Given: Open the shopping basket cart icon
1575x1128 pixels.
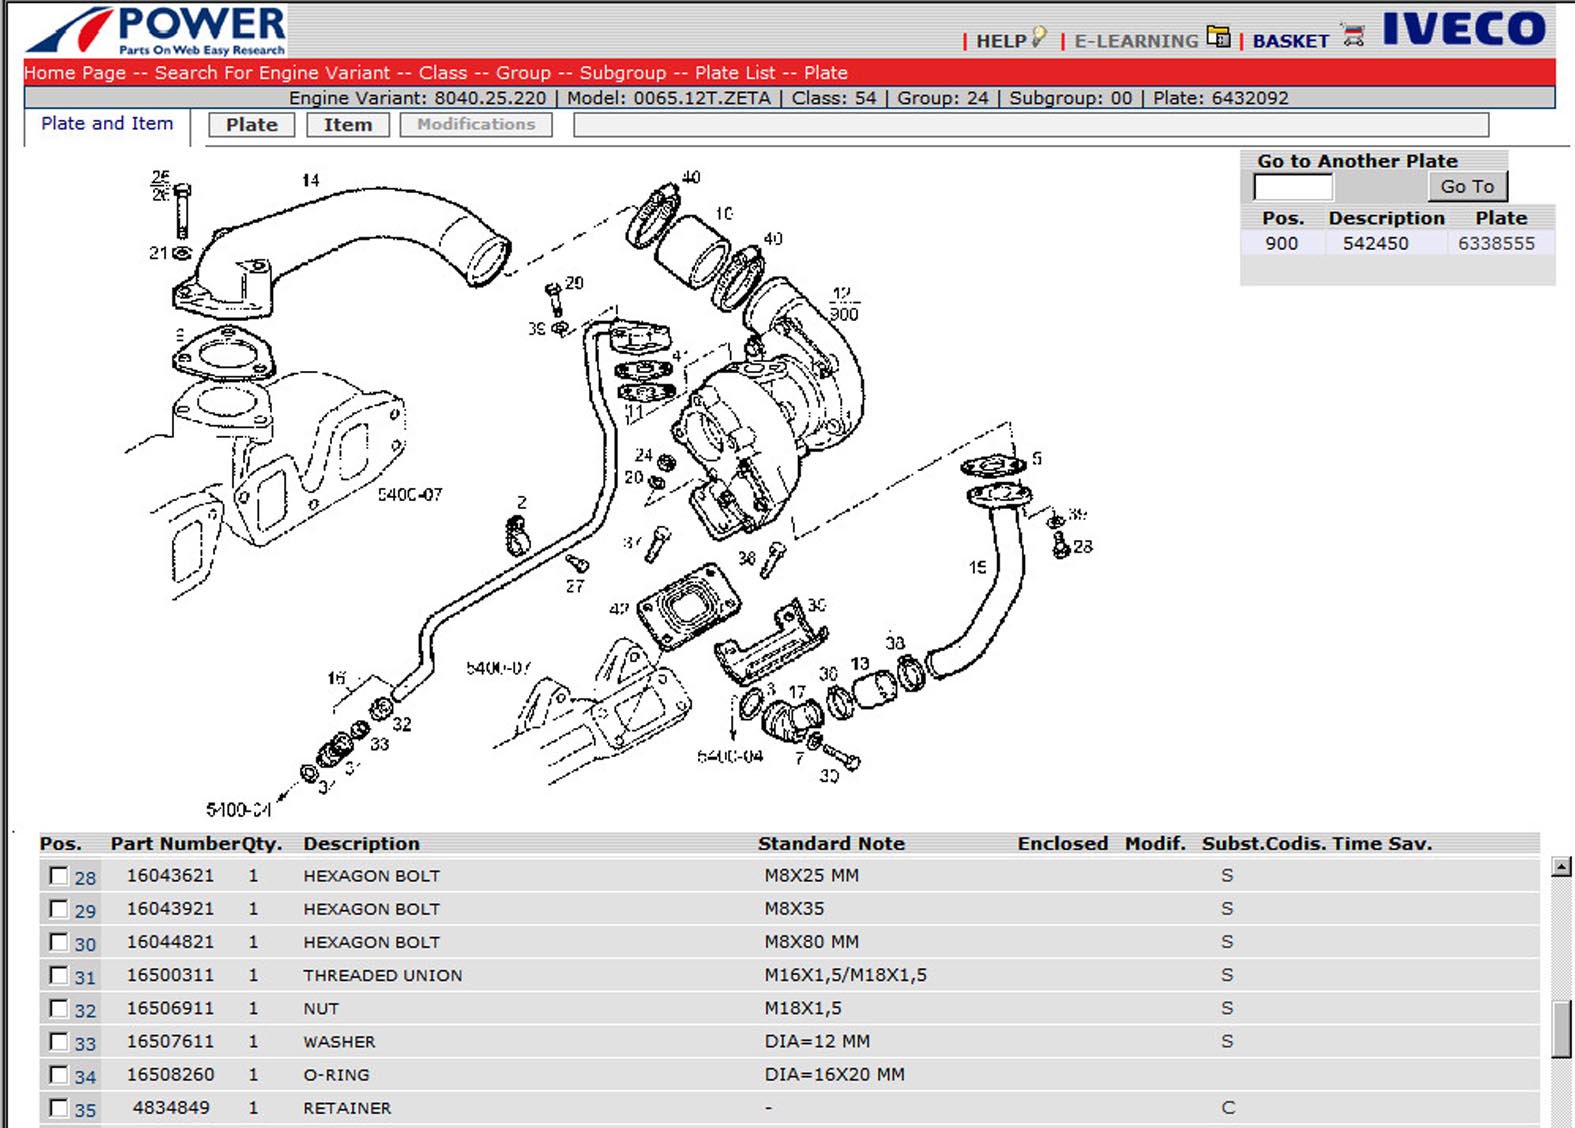Looking at the screenshot, I should click(1353, 37).
